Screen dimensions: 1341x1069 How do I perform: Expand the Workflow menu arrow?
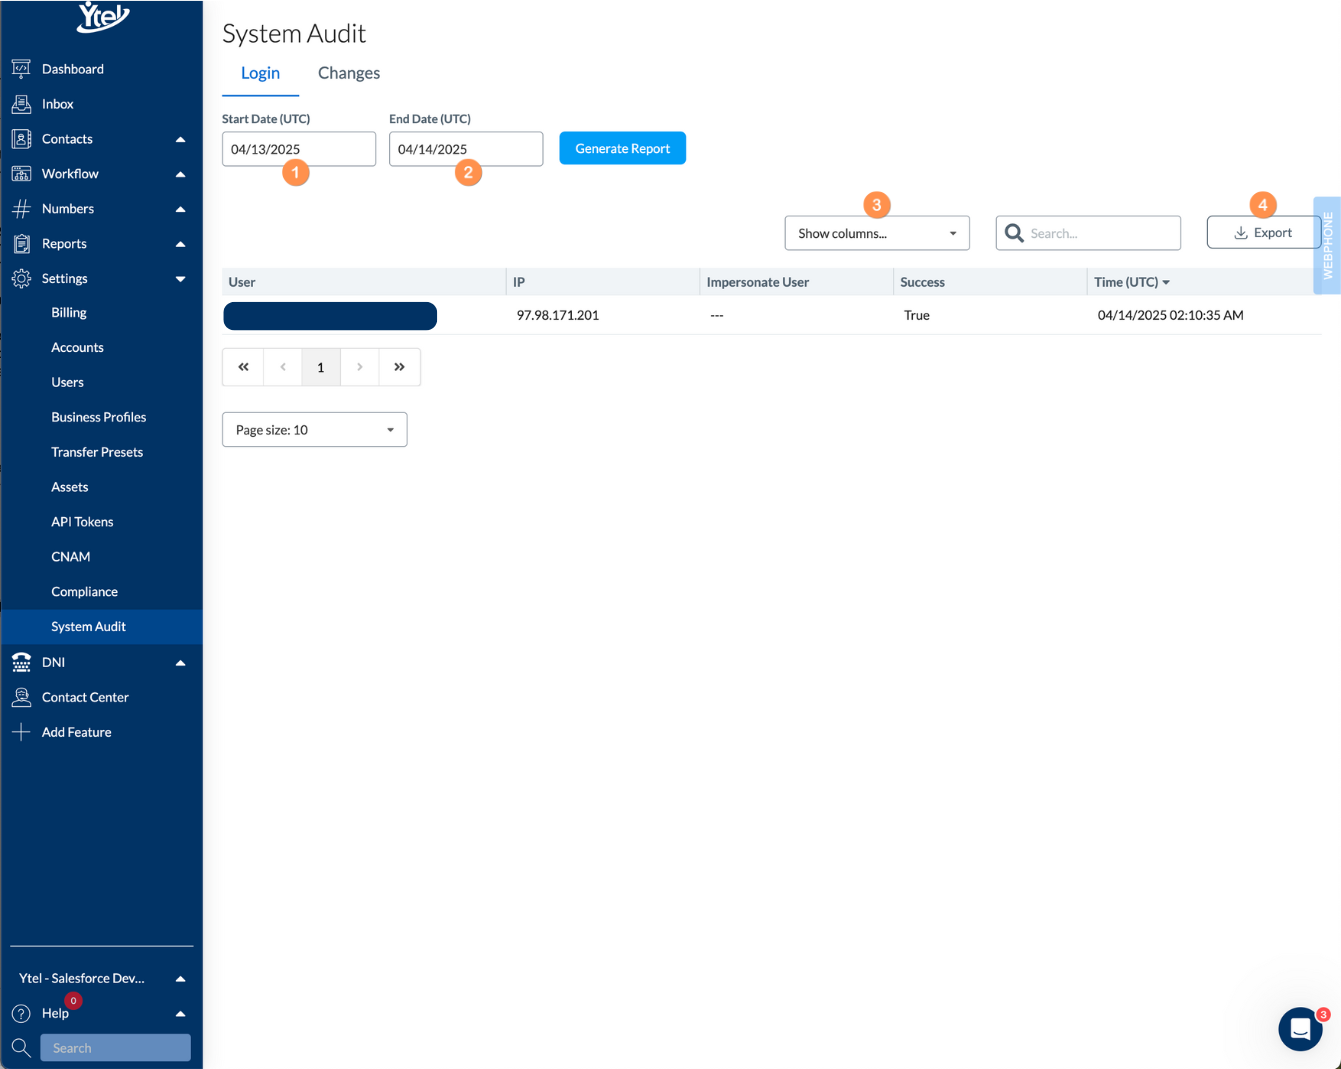[180, 174]
